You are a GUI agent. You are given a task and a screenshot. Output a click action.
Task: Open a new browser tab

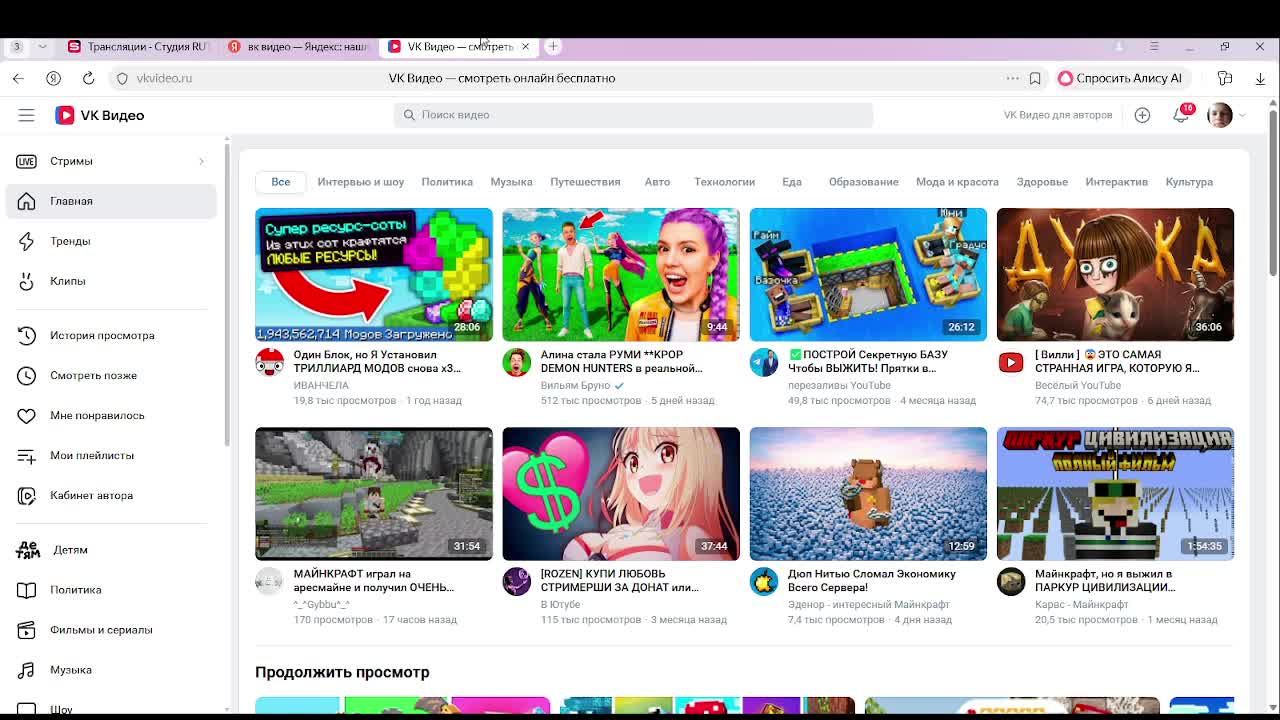(553, 46)
